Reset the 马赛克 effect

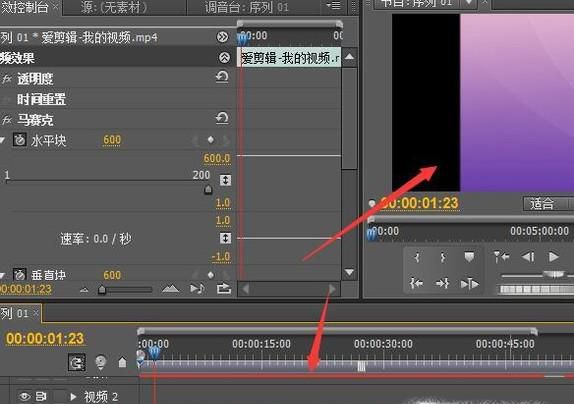click(x=222, y=118)
